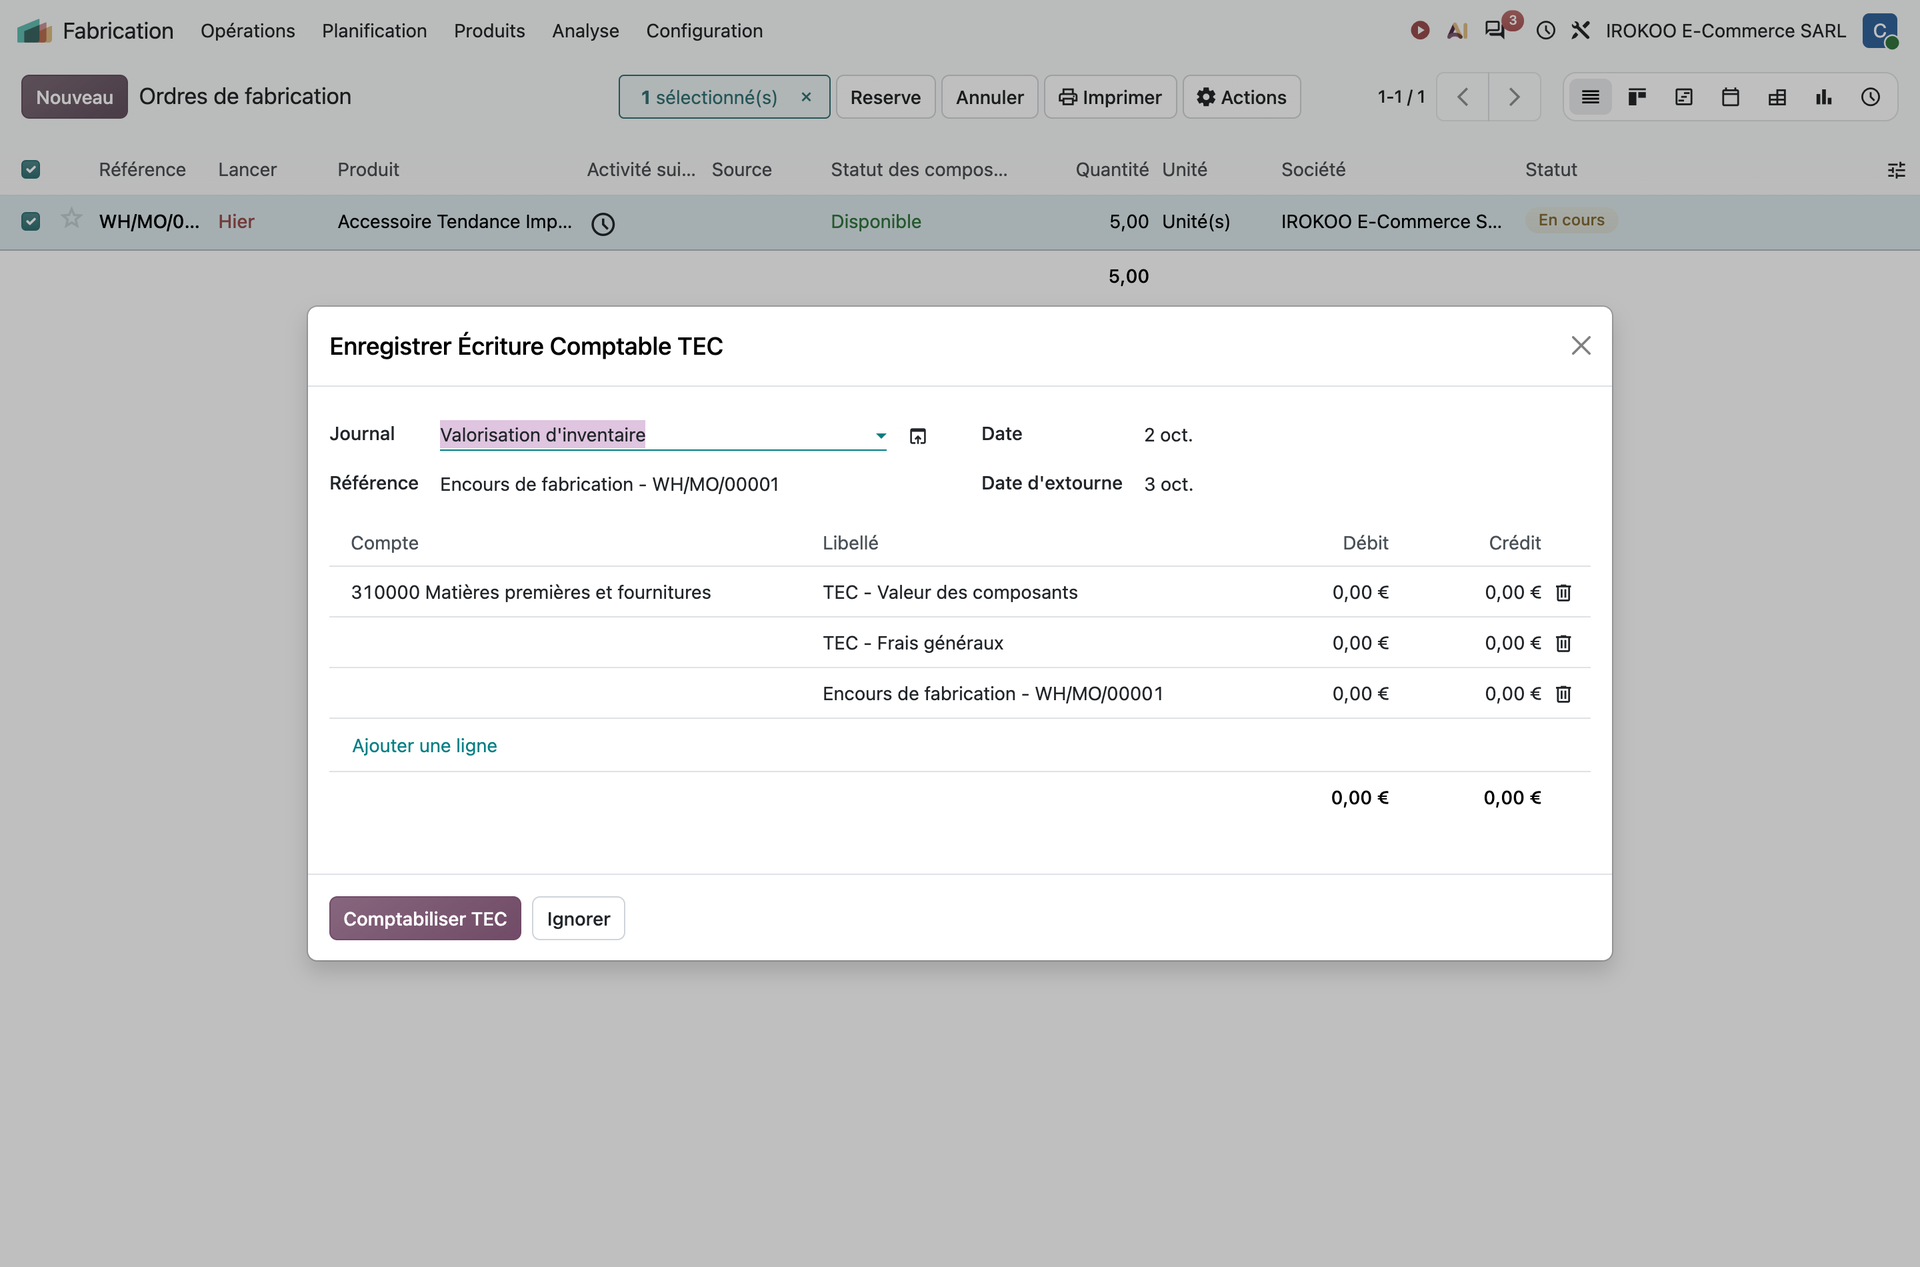The width and height of the screenshot is (1920, 1267).
Task: Open the Actions dropdown
Action: tap(1242, 97)
